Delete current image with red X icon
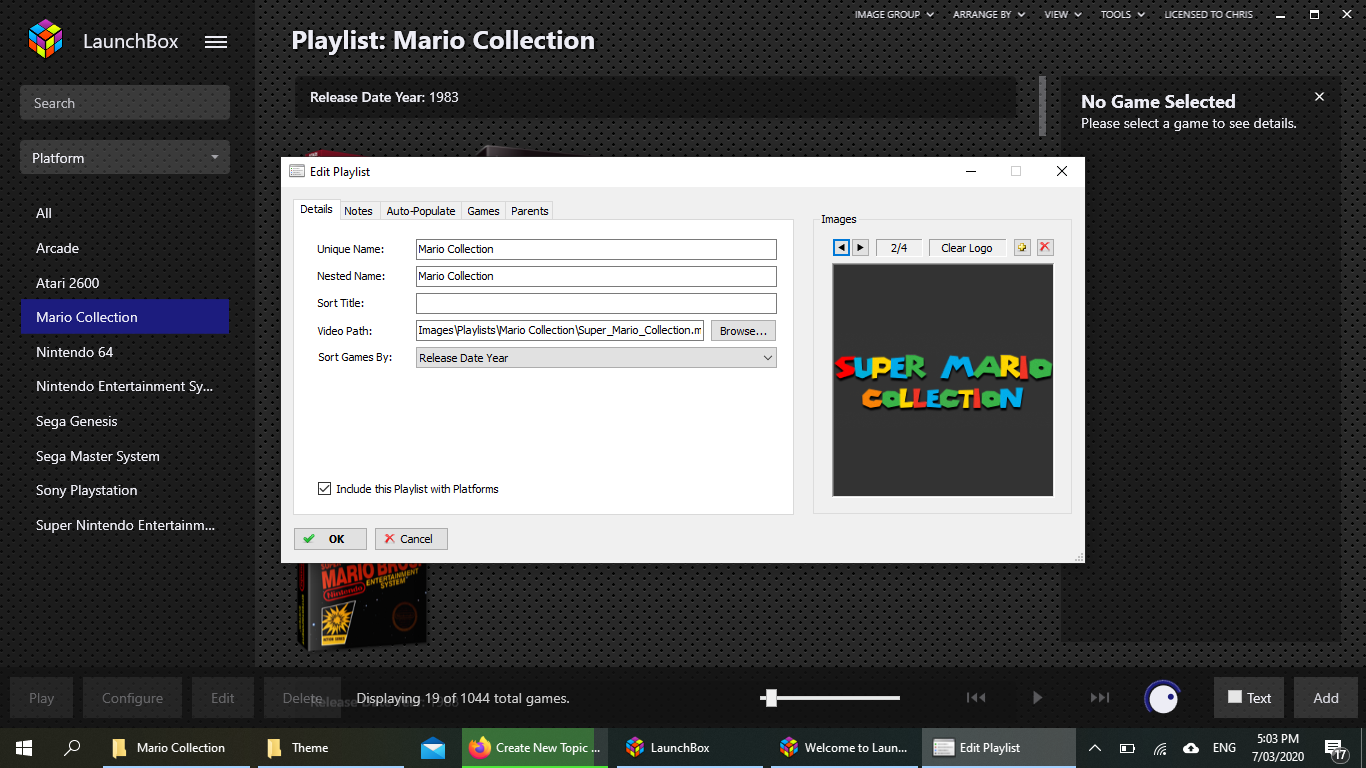The width and height of the screenshot is (1366, 768). click(1045, 247)
